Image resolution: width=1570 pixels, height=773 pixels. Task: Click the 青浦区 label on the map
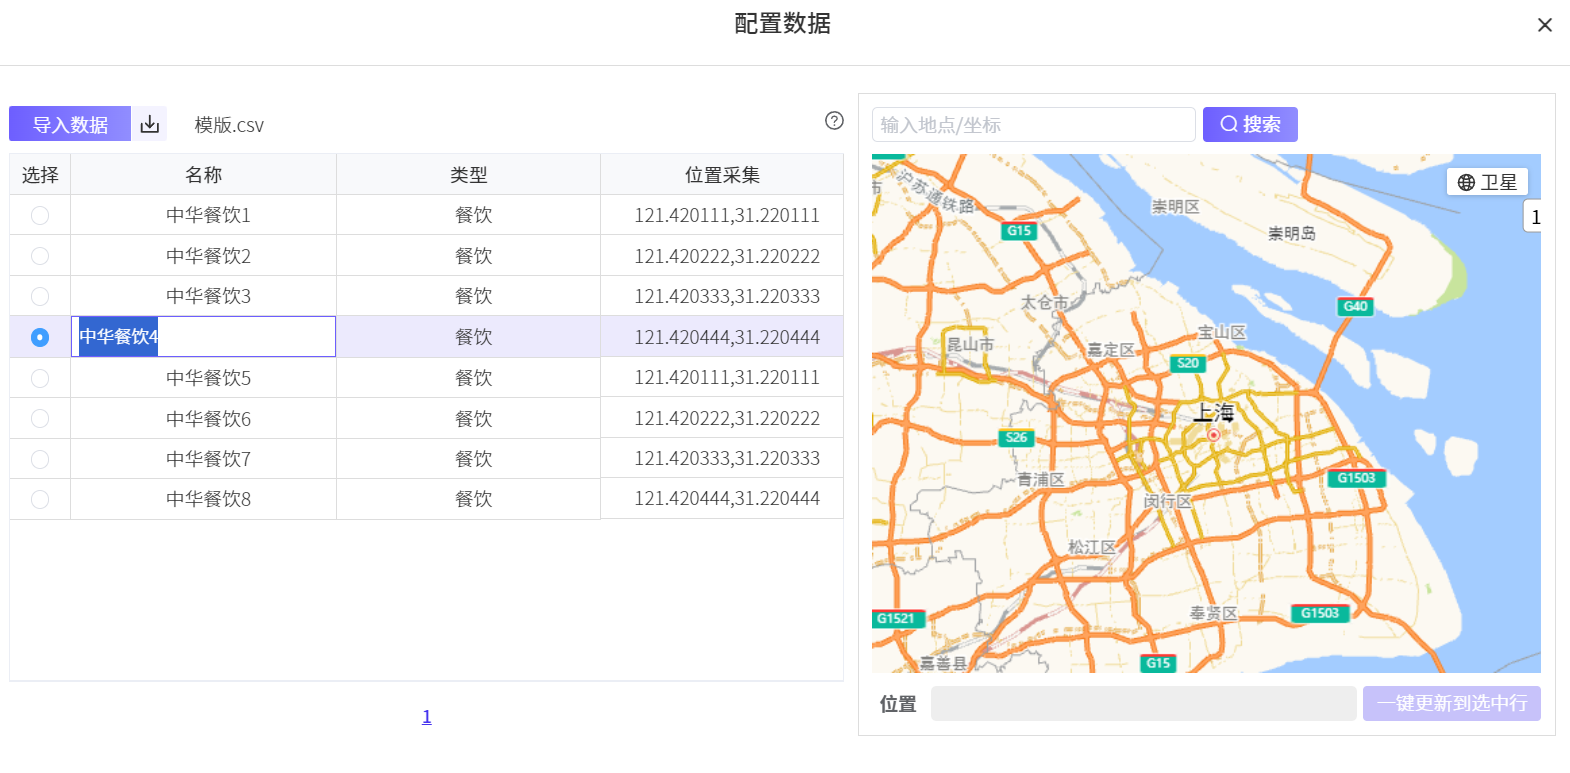pos(1041,480)
